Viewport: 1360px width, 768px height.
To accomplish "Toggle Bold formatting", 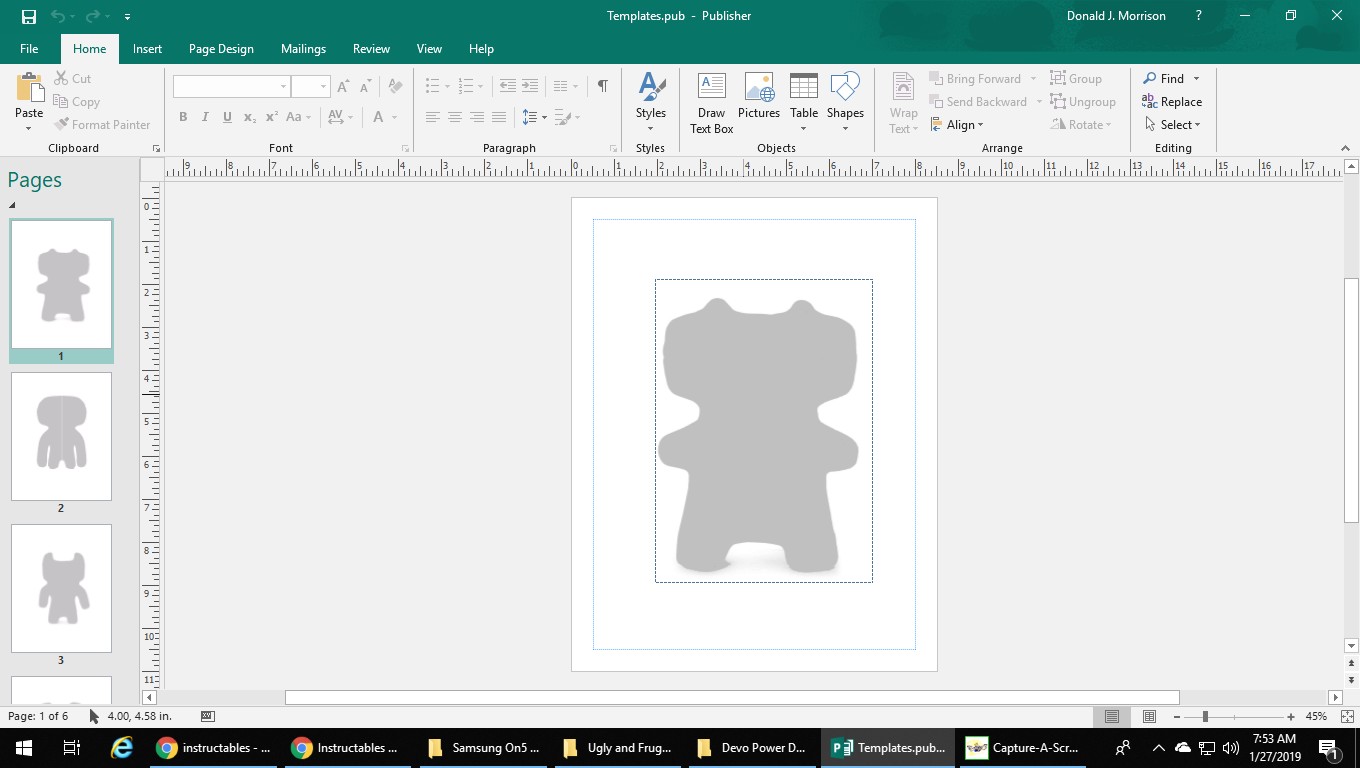I will click(183, 117).
